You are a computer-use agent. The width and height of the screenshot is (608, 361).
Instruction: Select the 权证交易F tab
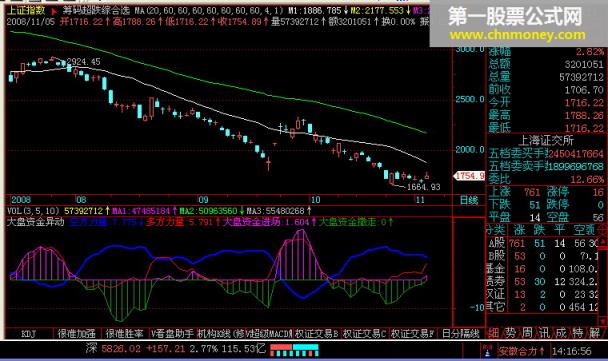413,333
